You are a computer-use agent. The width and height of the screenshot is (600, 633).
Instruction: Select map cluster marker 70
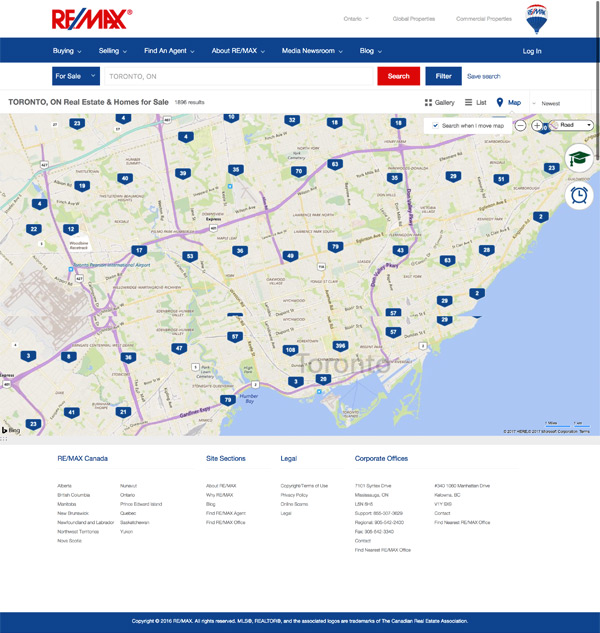298,172
